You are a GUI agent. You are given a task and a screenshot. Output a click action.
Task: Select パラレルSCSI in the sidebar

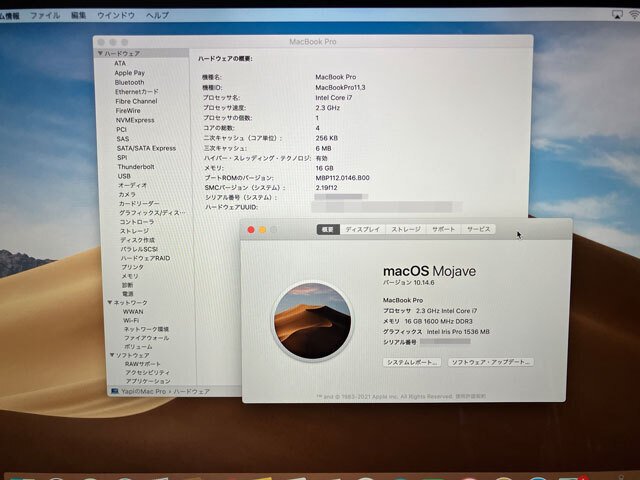click(139, 249)
